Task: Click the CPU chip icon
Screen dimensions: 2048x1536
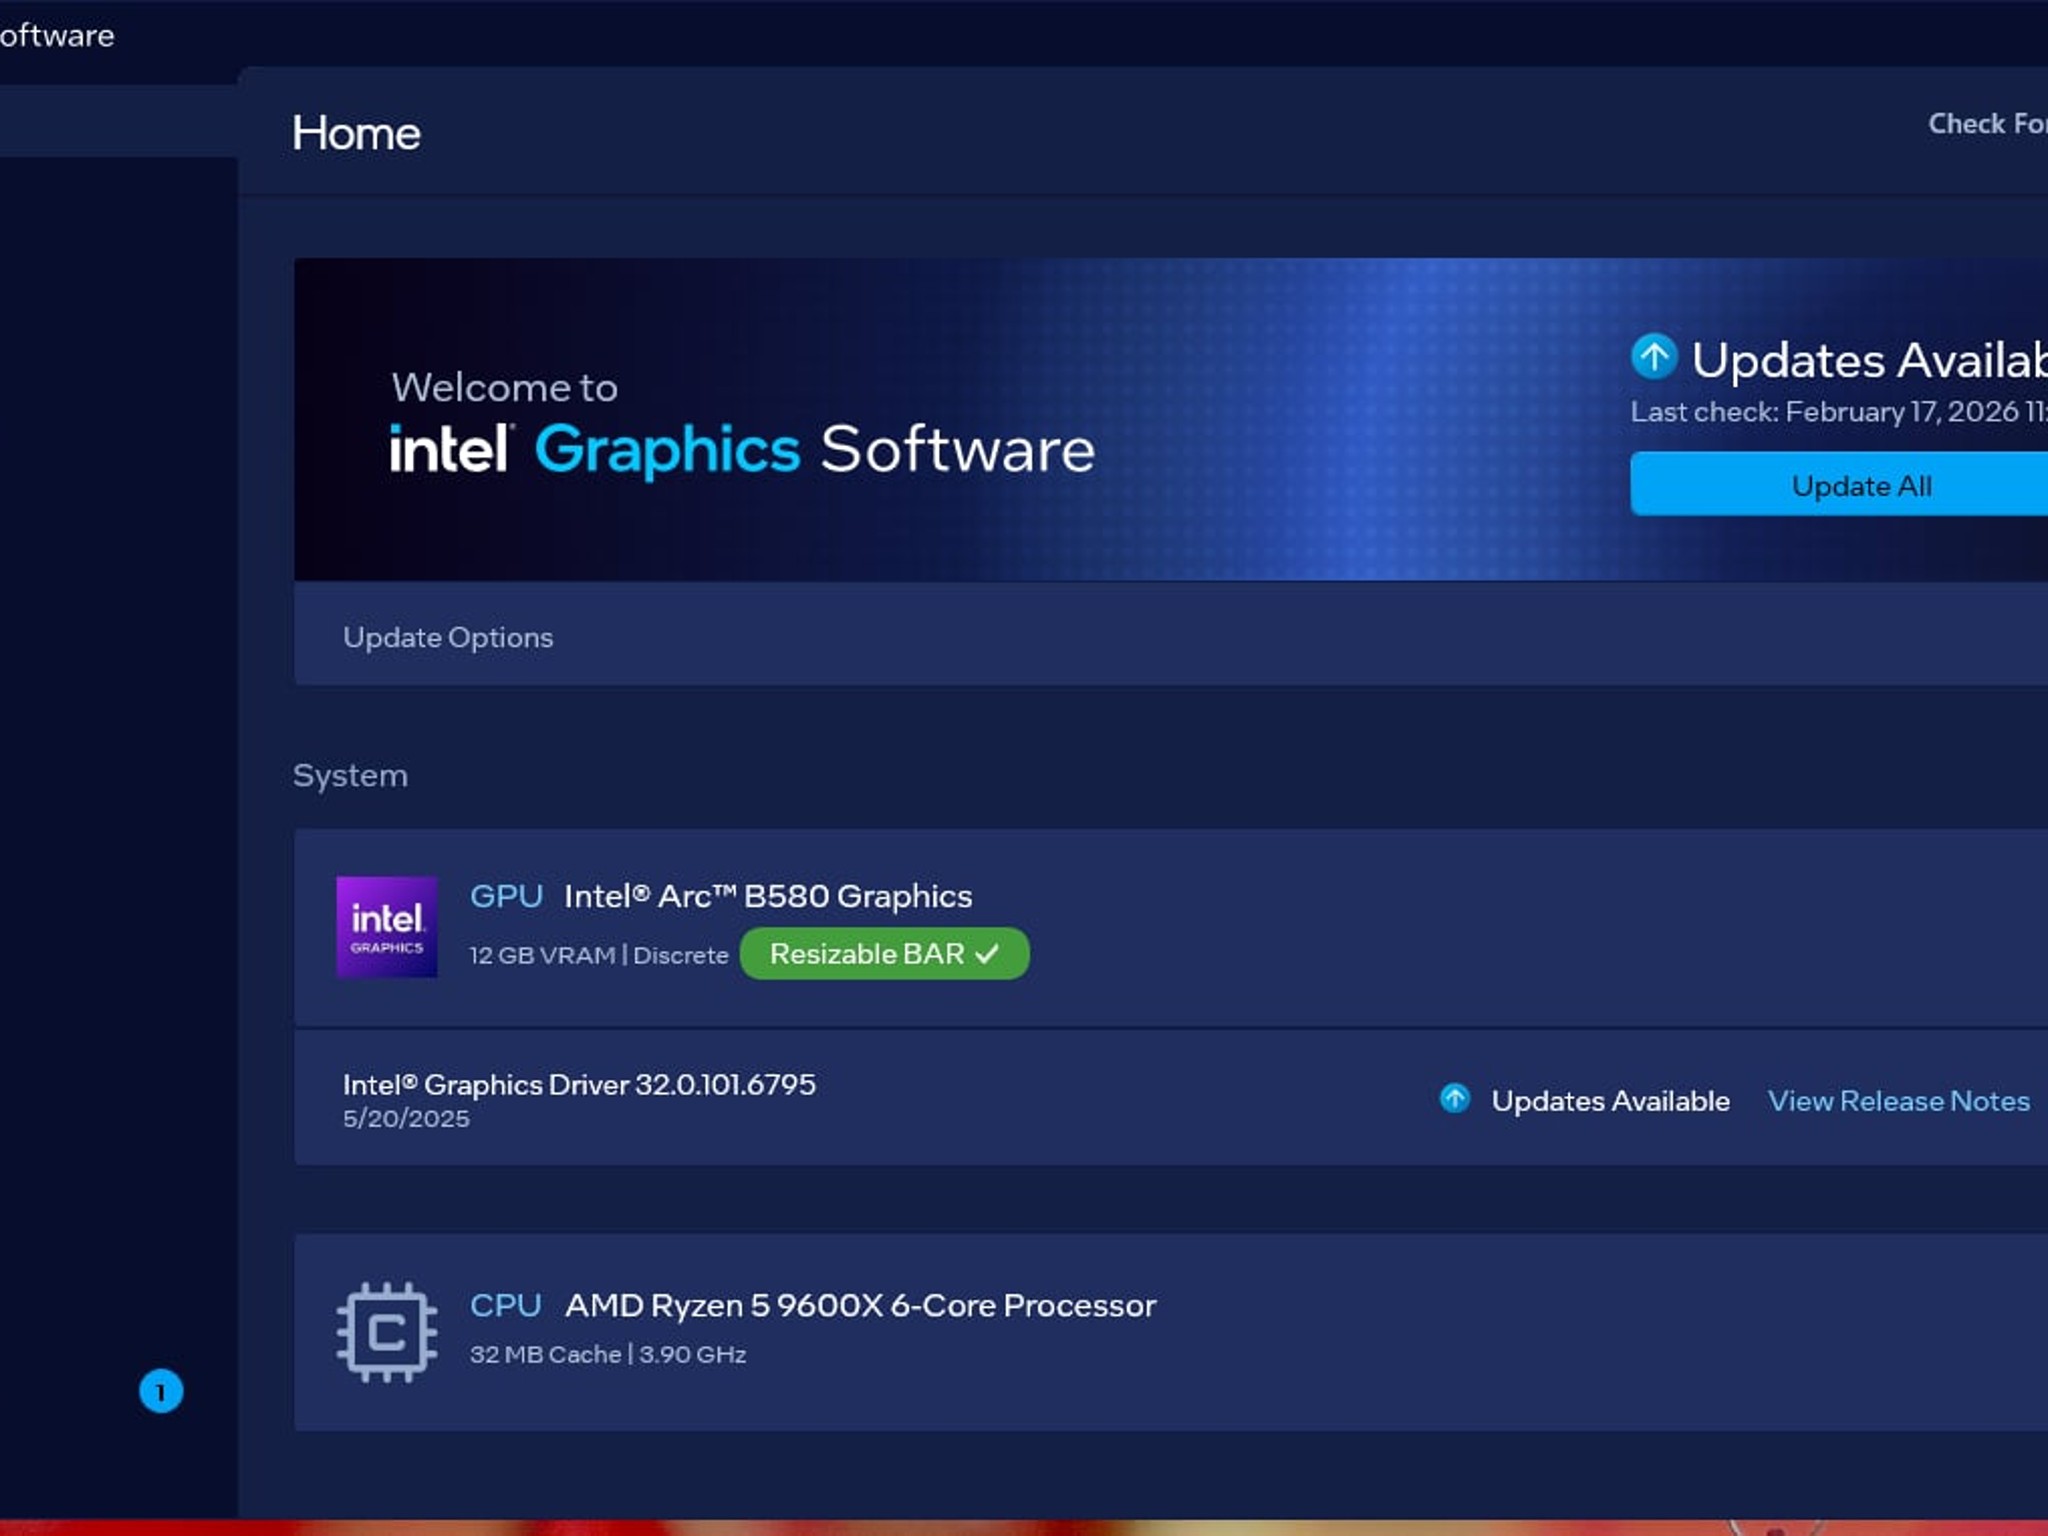Action: click(x=387, y=1332)
